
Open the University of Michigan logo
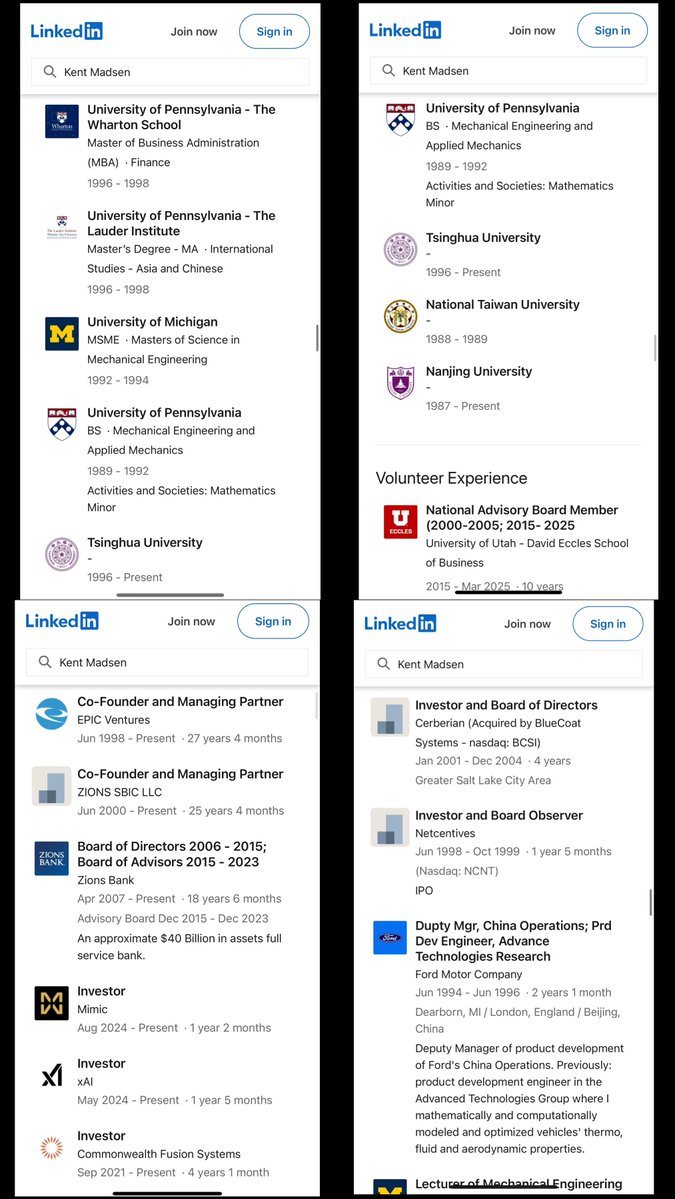click(62, 334)
